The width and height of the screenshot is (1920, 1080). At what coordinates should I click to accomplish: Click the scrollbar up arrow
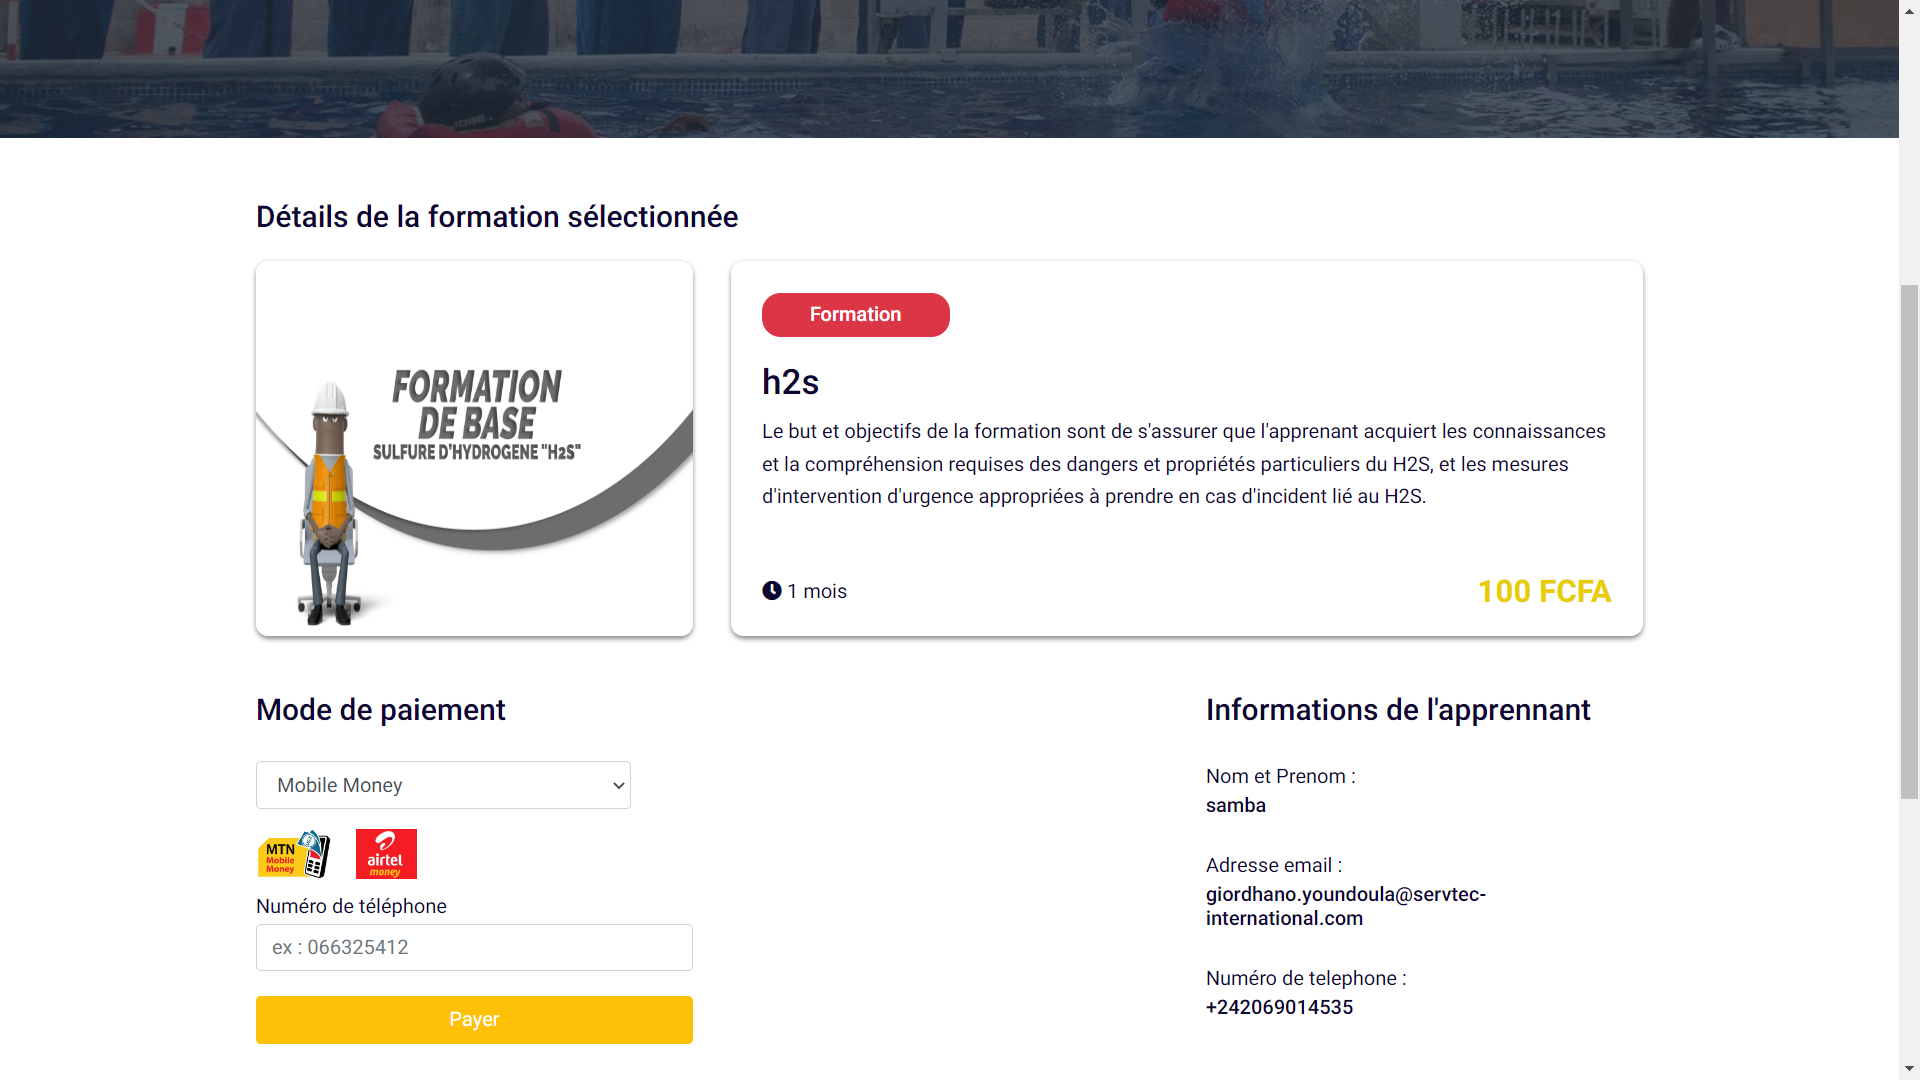(x=1909, y=10)
